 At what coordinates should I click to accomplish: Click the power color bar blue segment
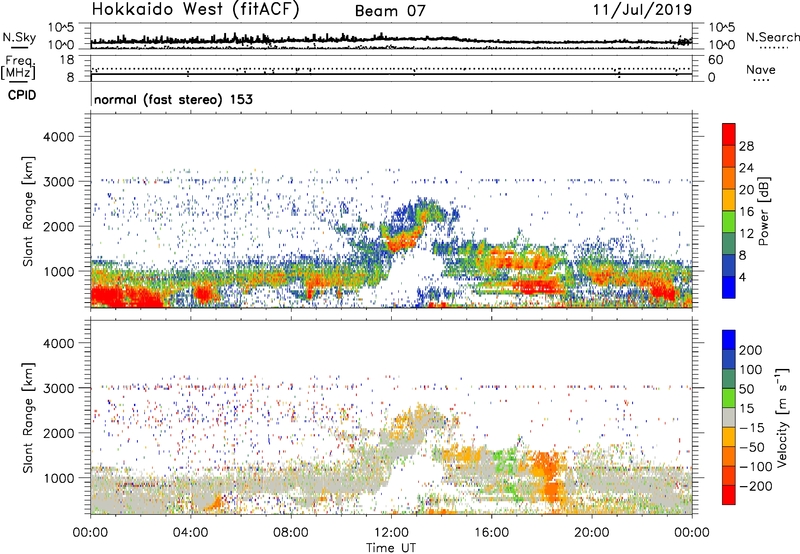(x=729, y=287)
